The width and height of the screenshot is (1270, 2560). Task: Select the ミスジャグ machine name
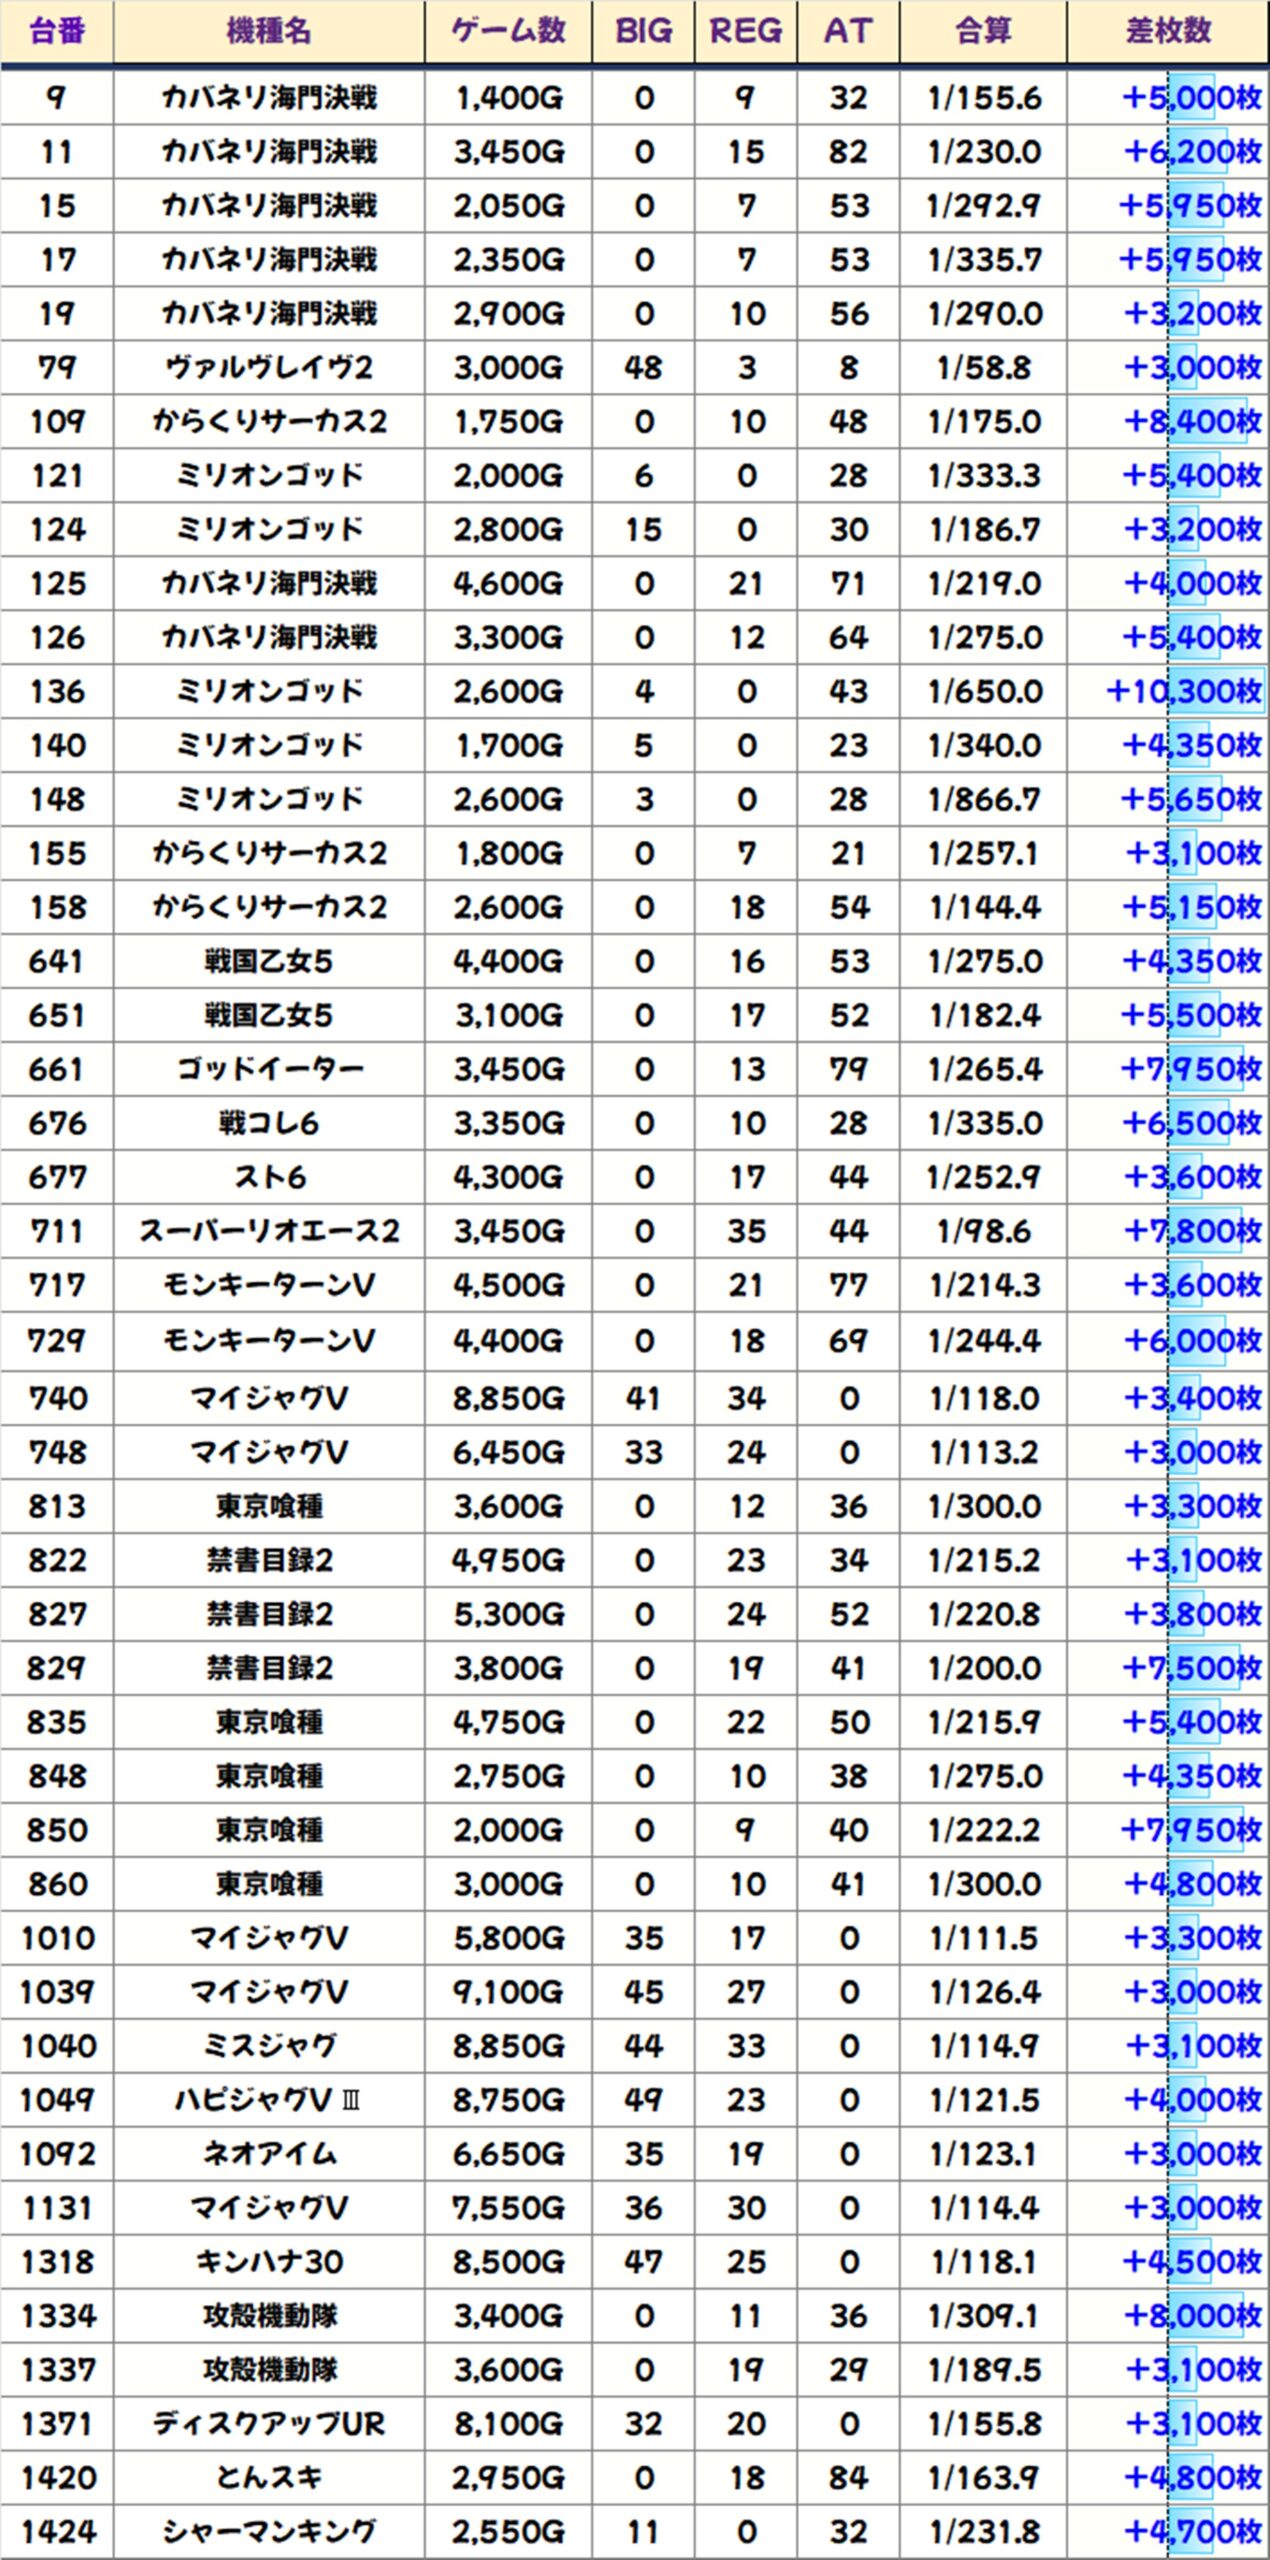[269, 2046]
